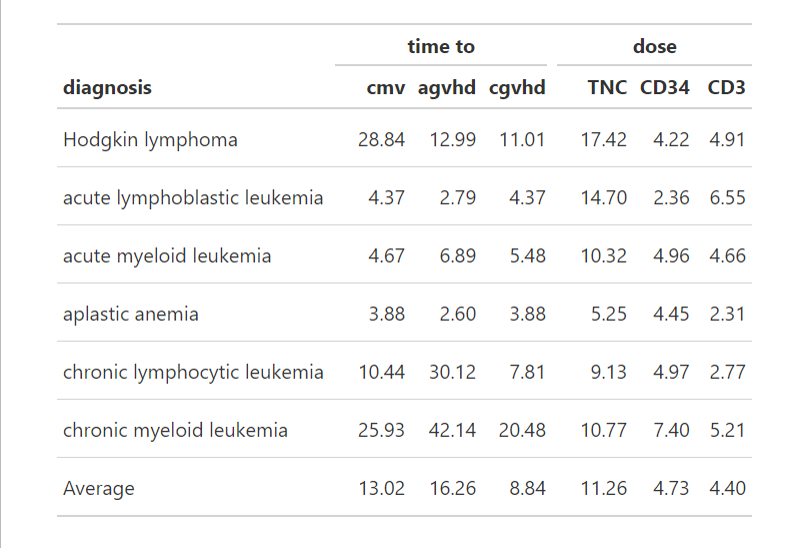Select the 42.14 agvhd value cell
The image size is (804, 548).
point(452,430)
